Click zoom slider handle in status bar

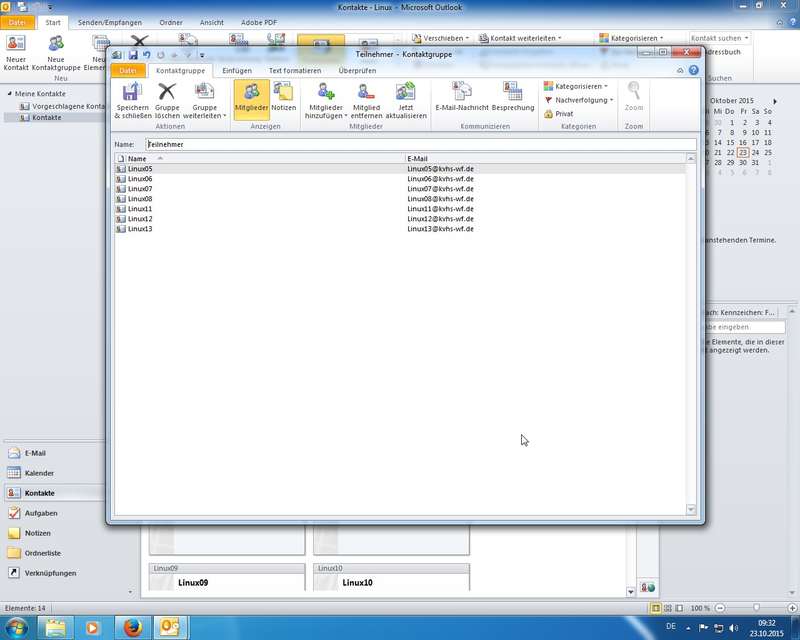(756, 608)
